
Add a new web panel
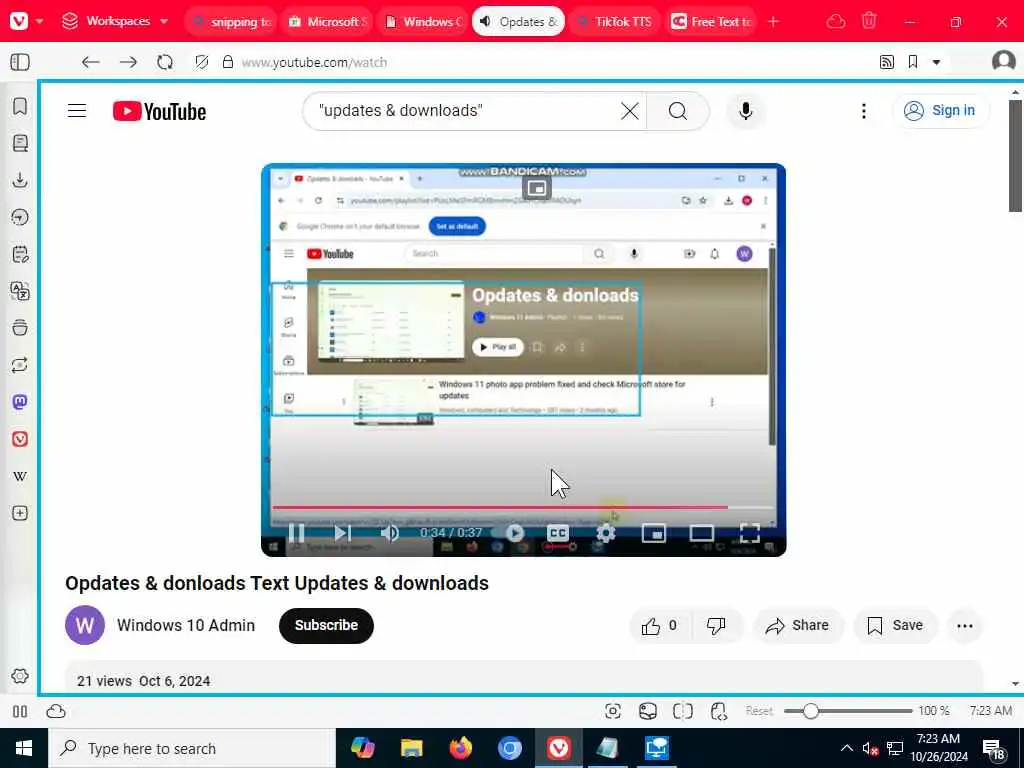(x=20, y=513)
